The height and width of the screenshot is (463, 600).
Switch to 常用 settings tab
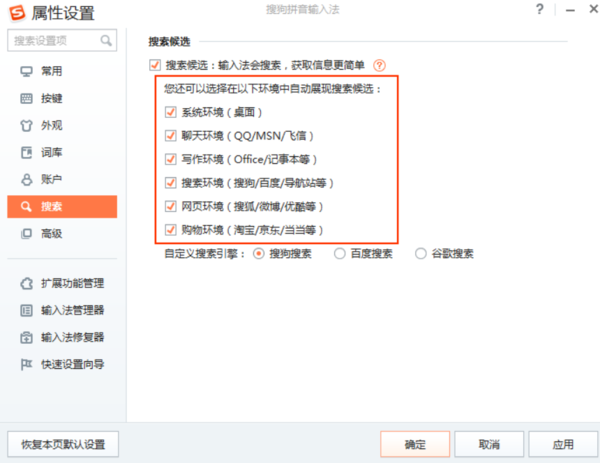pos(51,72)
